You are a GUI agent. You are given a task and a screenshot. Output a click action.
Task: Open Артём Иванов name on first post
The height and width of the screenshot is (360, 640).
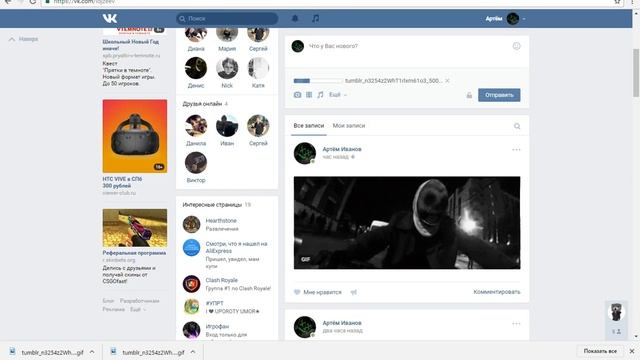coord(342,149)
